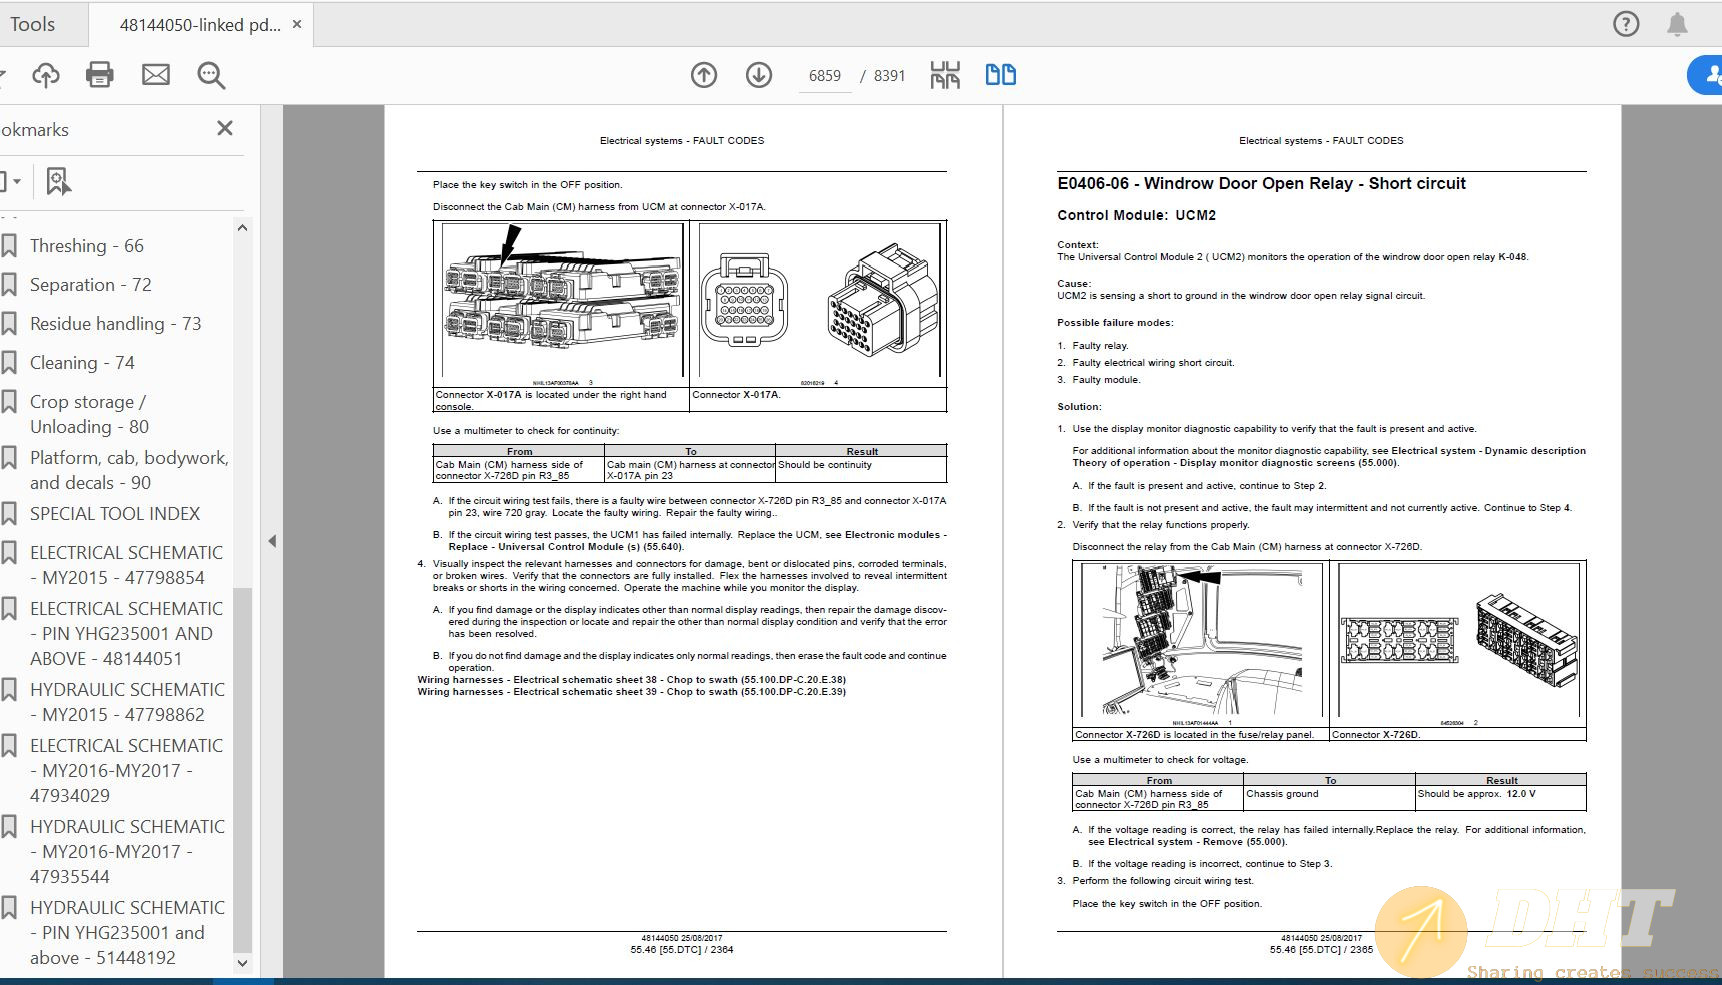Click the bookmarks panel scrollbar thumb
Screen dimensions: 1722x985
[x=242, y=770]
